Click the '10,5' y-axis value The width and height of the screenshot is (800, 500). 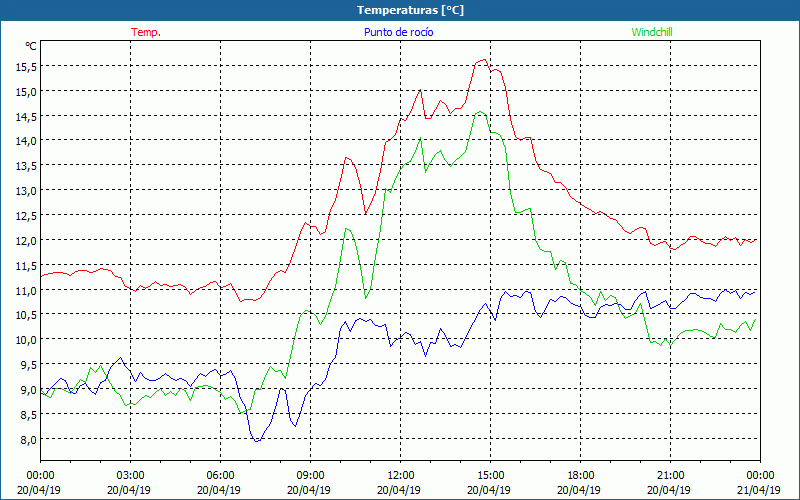pyautogui.click(x=27, y=315)
